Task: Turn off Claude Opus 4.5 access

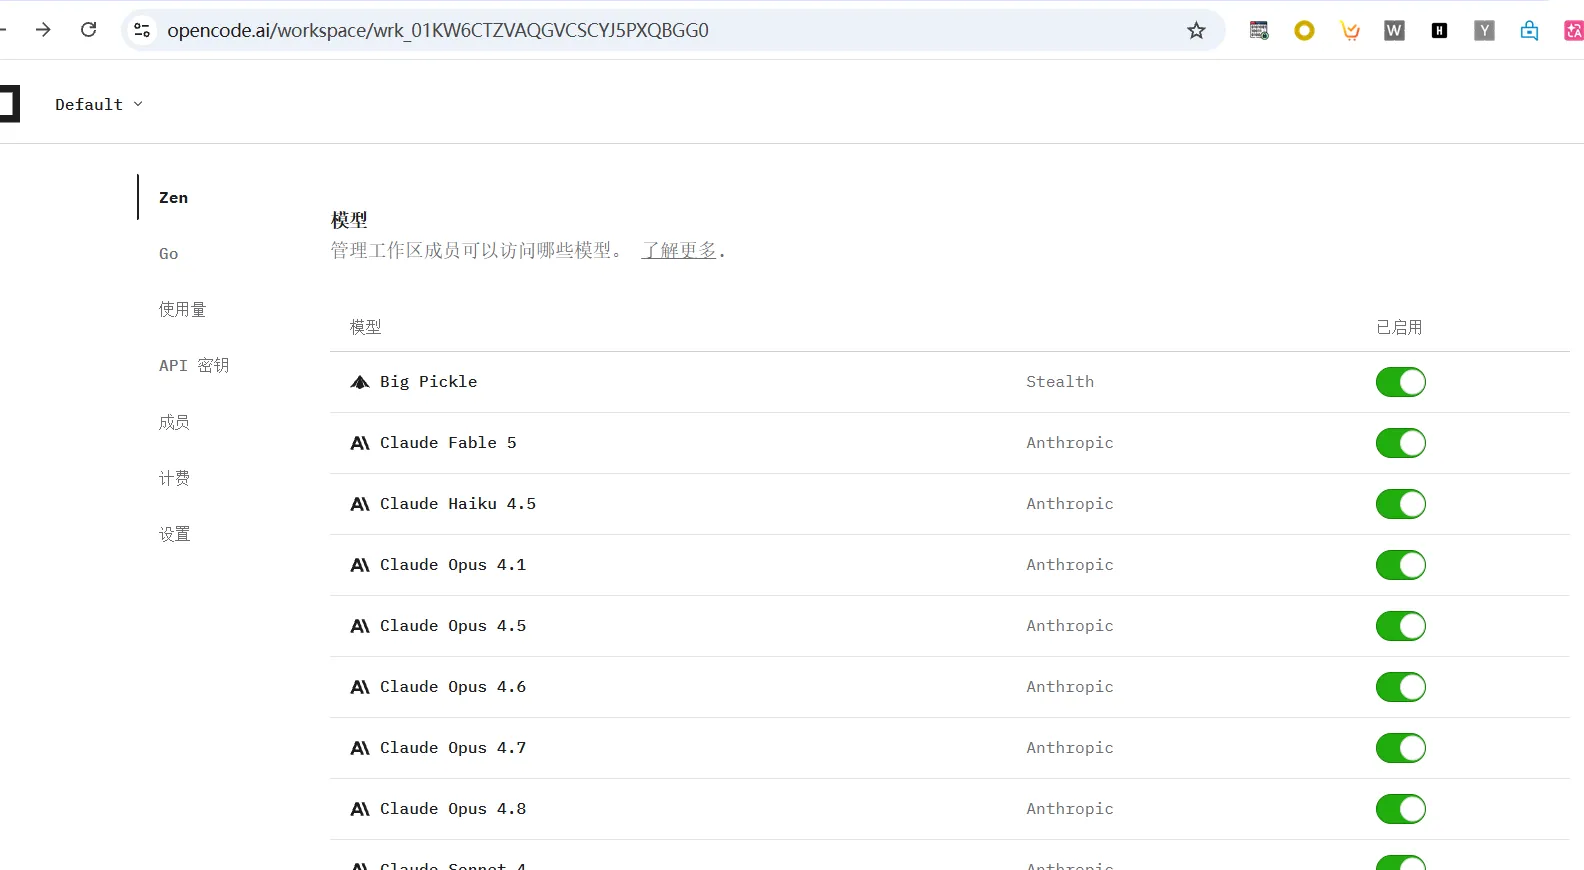Action: coord(1400,626)
